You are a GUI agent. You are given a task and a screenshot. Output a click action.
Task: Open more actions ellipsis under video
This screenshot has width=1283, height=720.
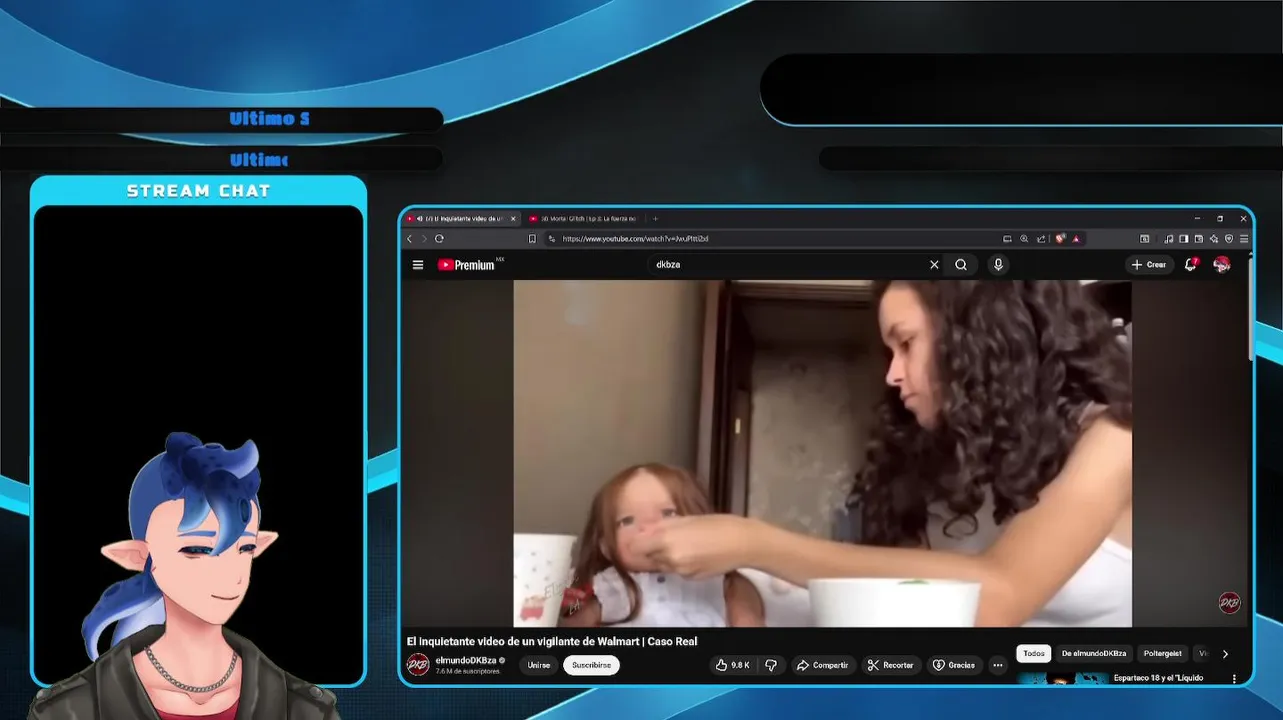[x=997, y=665]
